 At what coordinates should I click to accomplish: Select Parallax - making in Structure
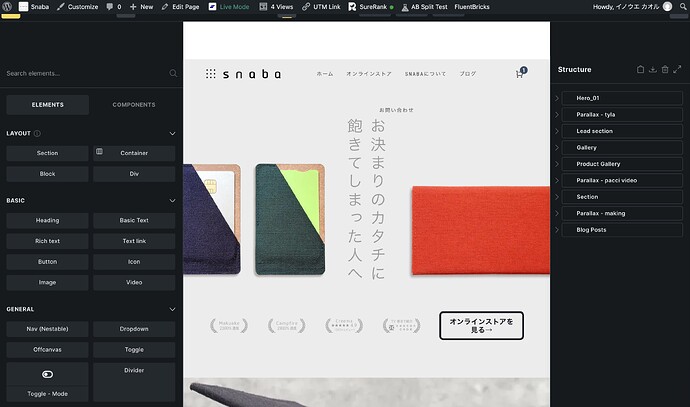[622, 213]
